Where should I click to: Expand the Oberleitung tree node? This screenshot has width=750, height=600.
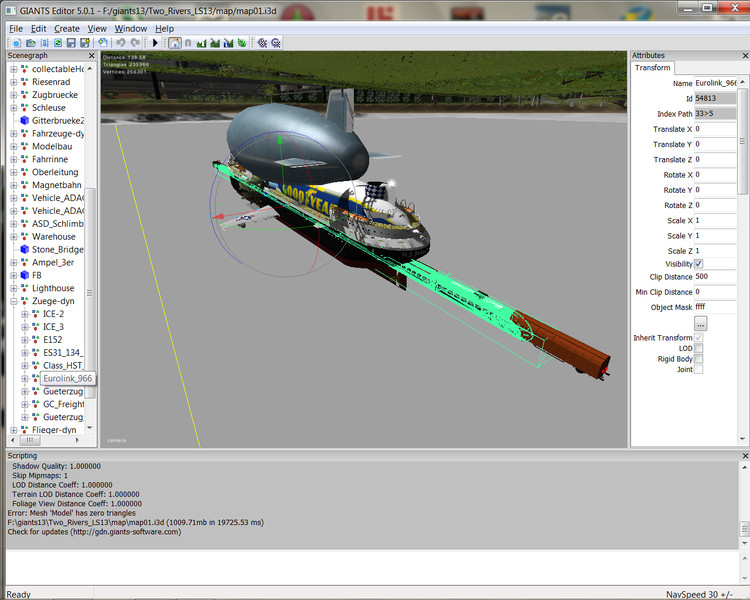(x=13, y=172)
